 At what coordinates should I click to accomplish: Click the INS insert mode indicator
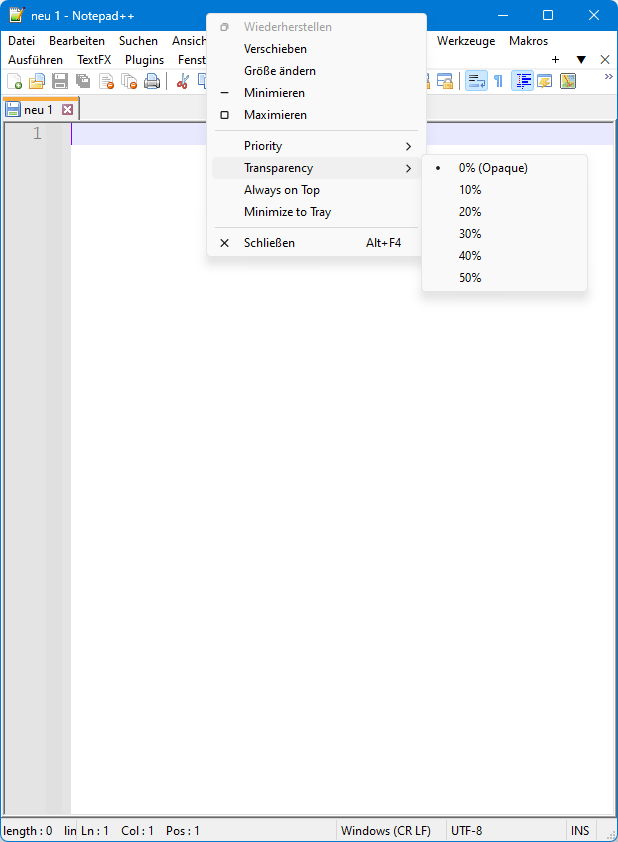click(x=580, y=831)
